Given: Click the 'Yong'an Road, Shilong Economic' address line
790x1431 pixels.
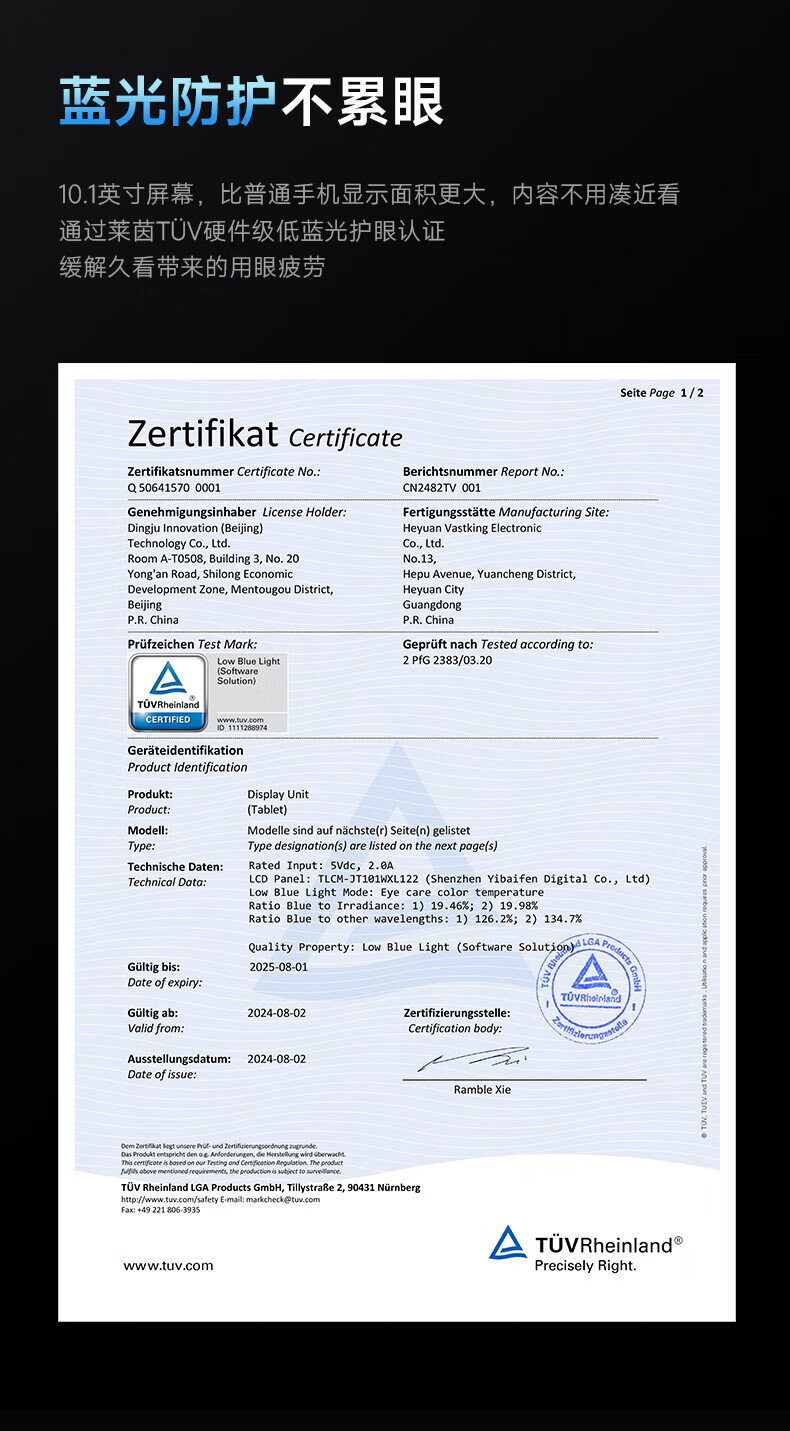Looking at the screenshot, I should point(210,574).
